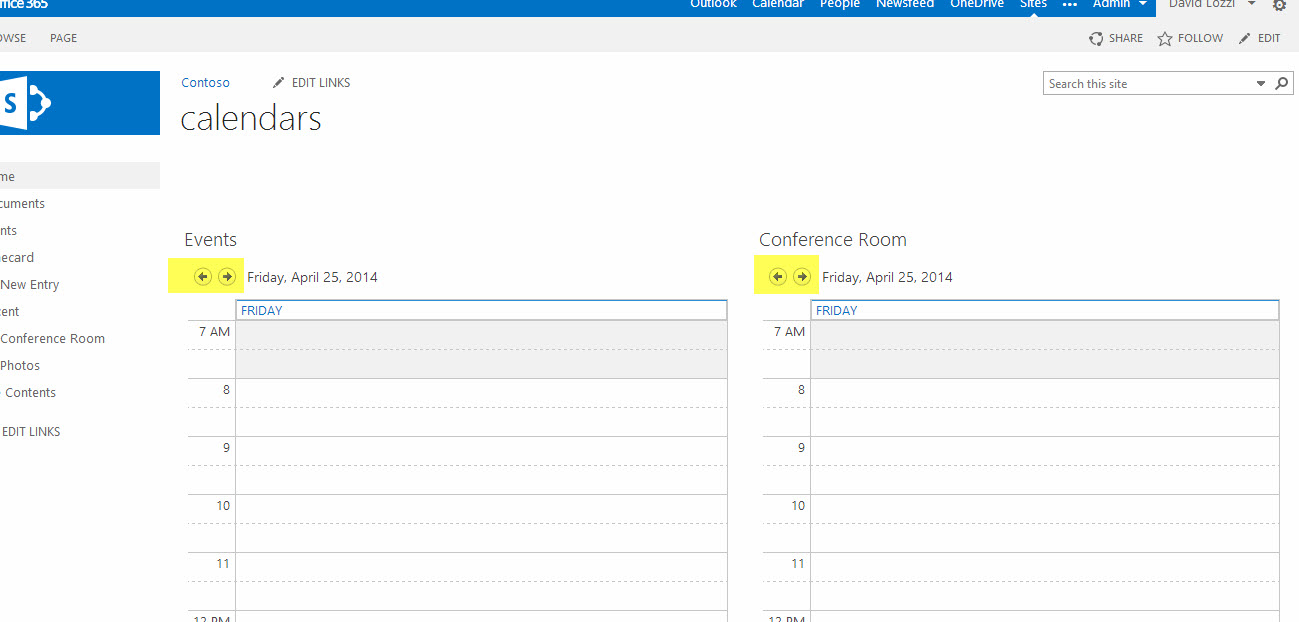The image size is (1299, 622).
Task: Expand the David Lozzi user menu
Action: (1251, 4)
